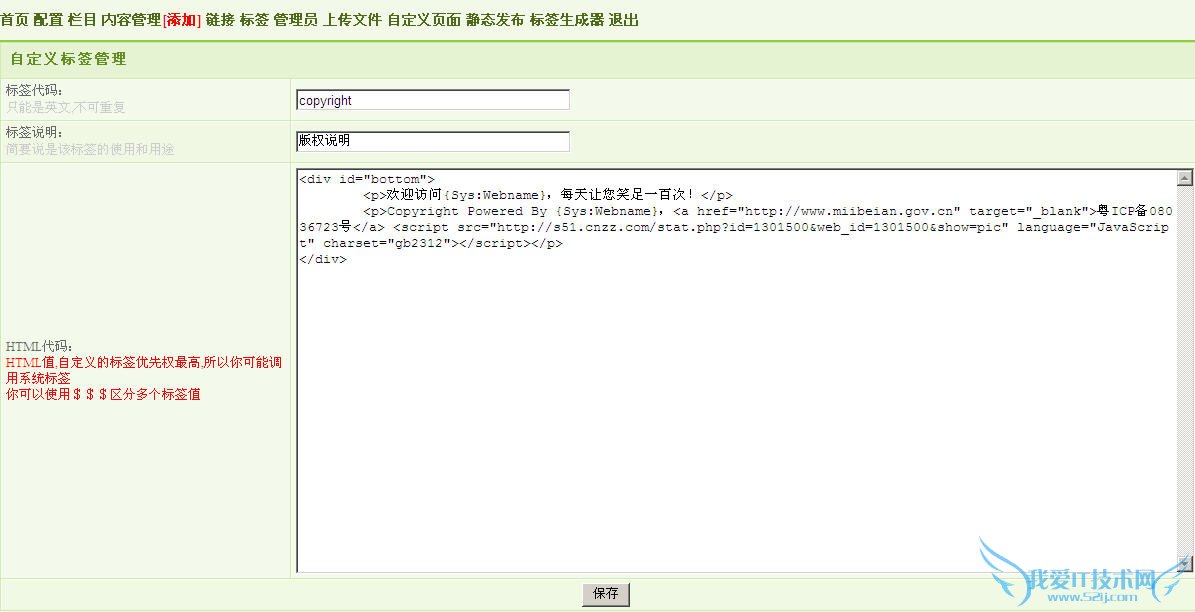Click the textarea scrollbar down arrow
This screenshot has height=612, width=1195.
click(1185, 563)
